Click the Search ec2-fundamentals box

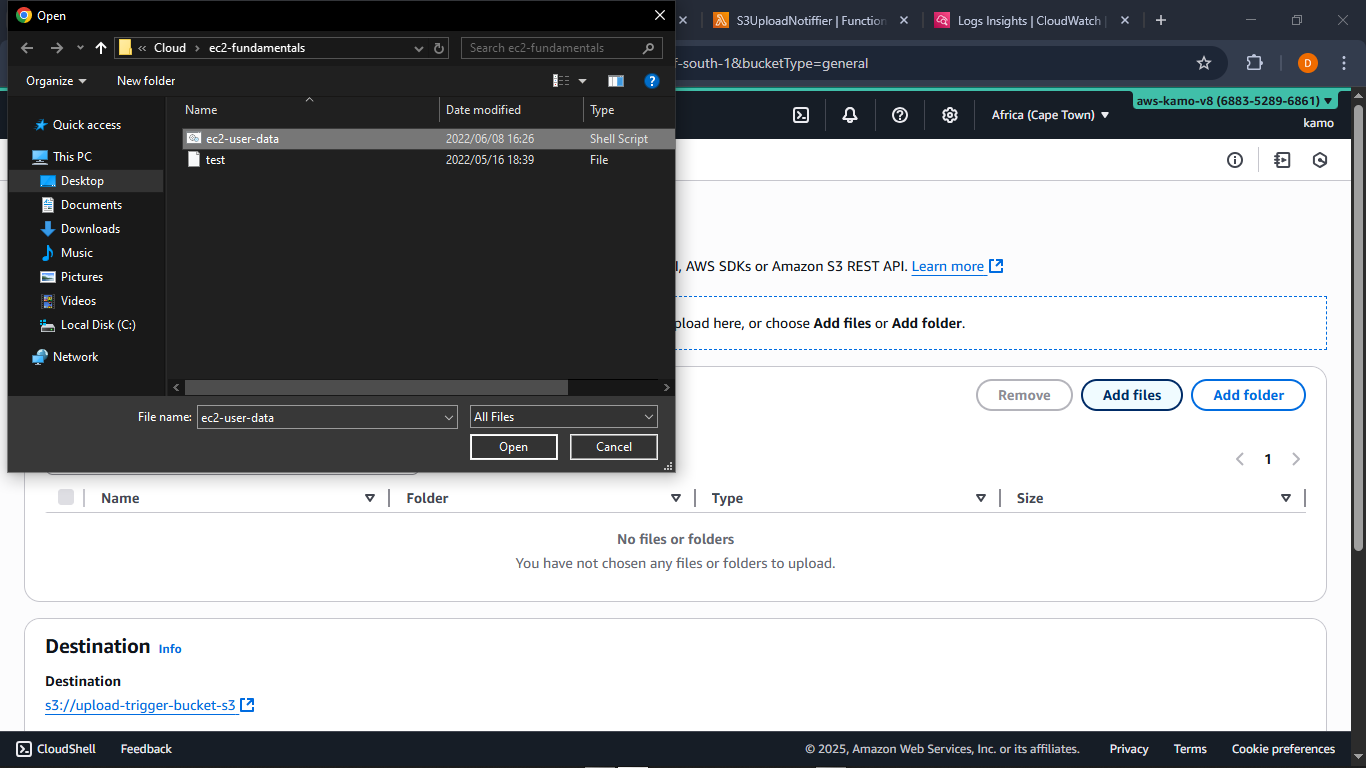coord(562,48)
